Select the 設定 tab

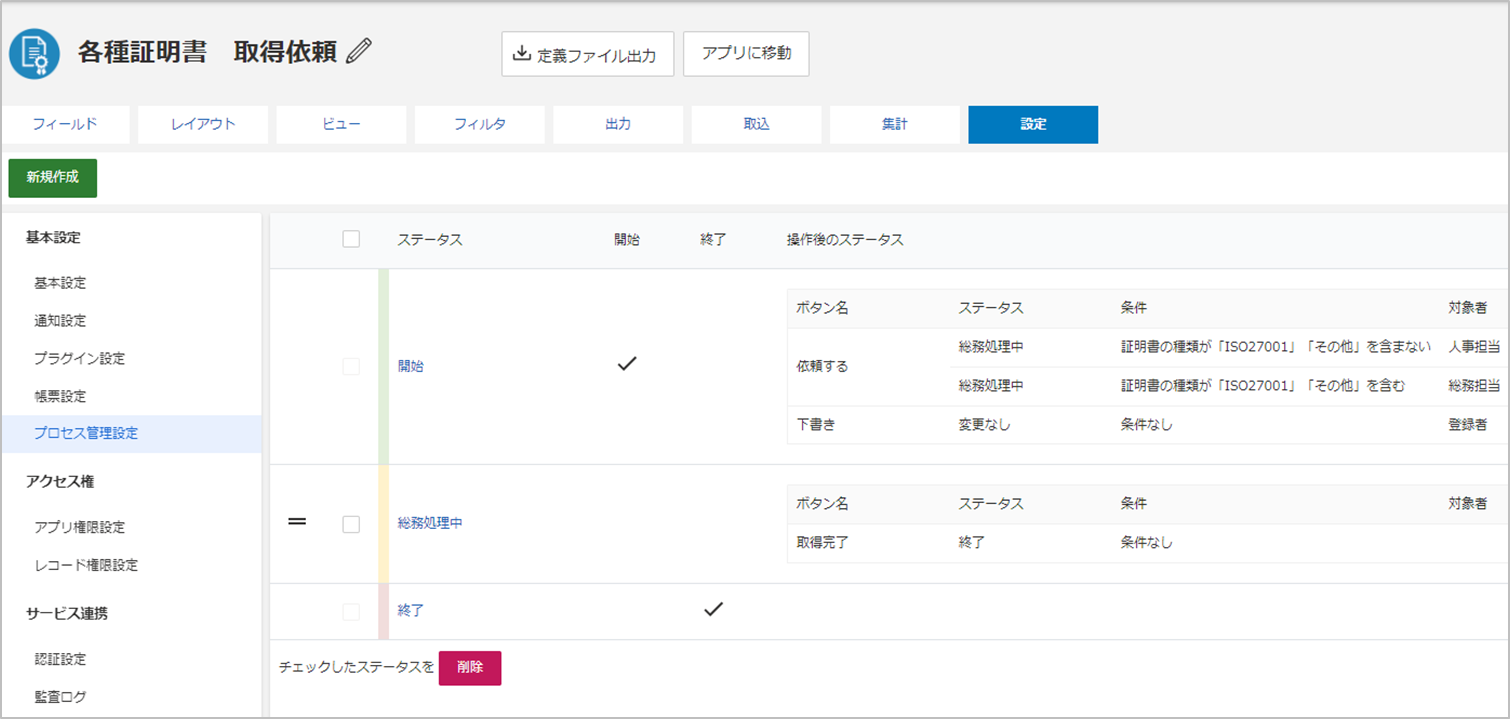click(x=1033, y=125)
